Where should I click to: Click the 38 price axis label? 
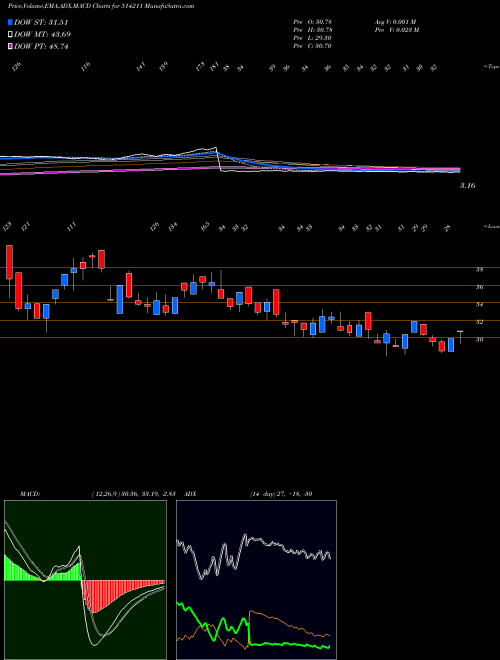tap(479, 270)
